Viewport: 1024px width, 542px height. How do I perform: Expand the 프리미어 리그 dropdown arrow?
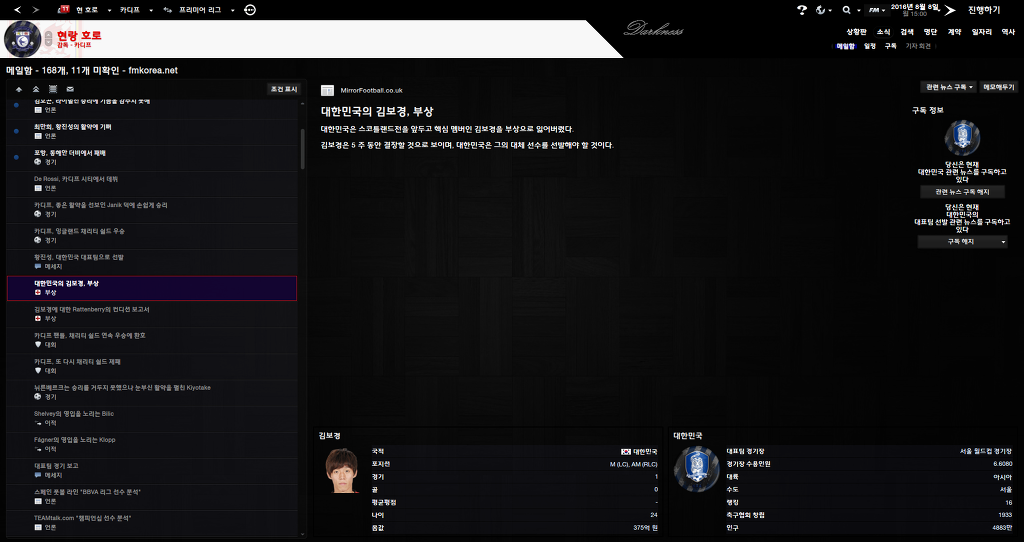click(x=232, y=10)
